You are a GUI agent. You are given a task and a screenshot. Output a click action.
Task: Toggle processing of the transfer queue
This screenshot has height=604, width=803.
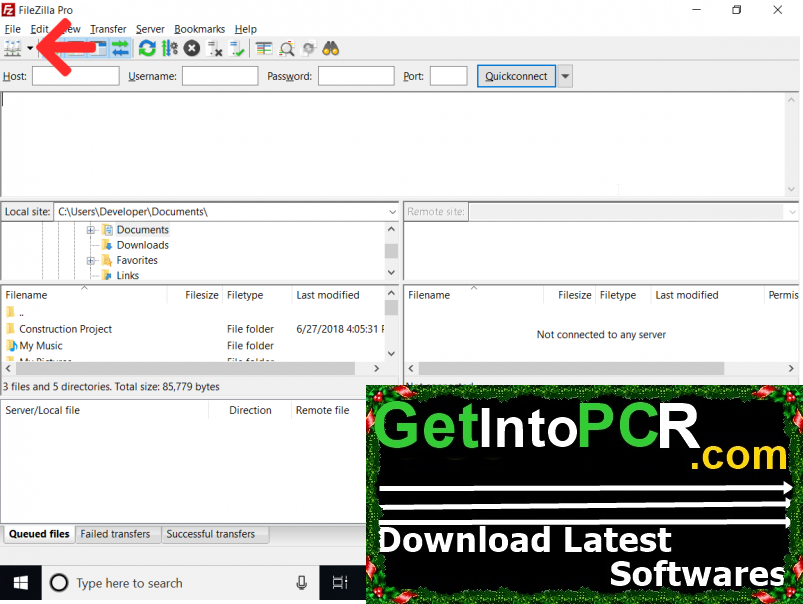click(x=170, y=49)
